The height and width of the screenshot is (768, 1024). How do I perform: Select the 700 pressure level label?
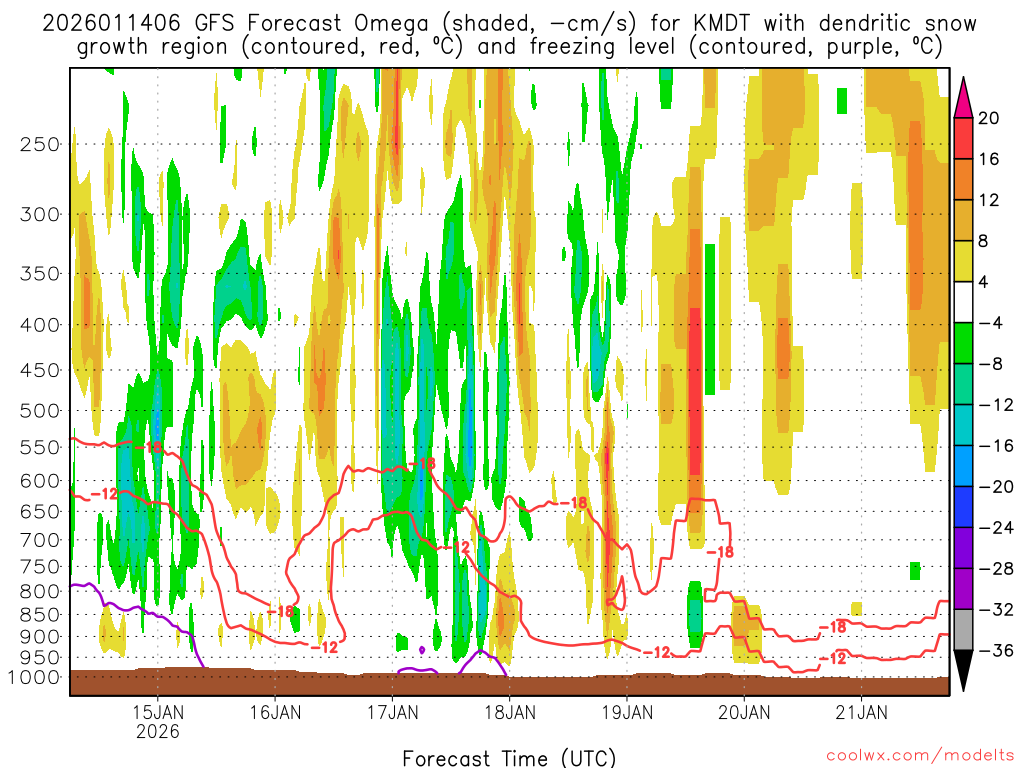(40, 540)
